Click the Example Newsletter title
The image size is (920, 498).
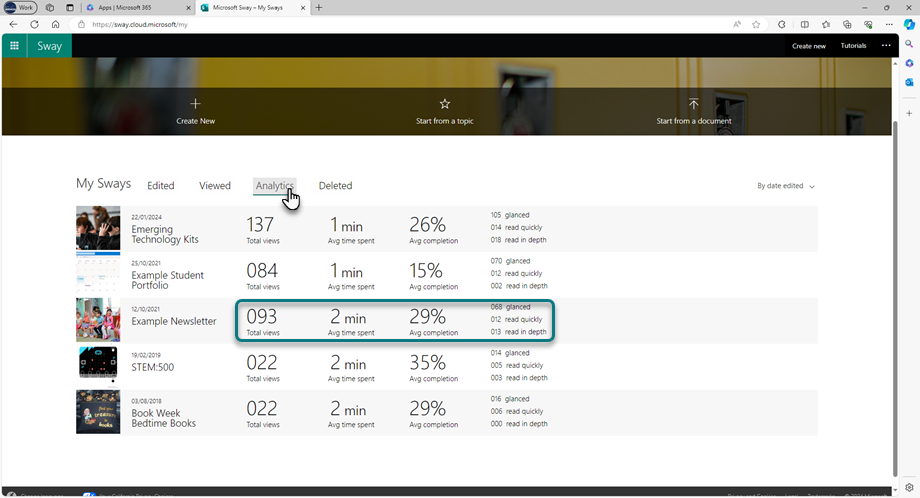click(x=174, y=321)
